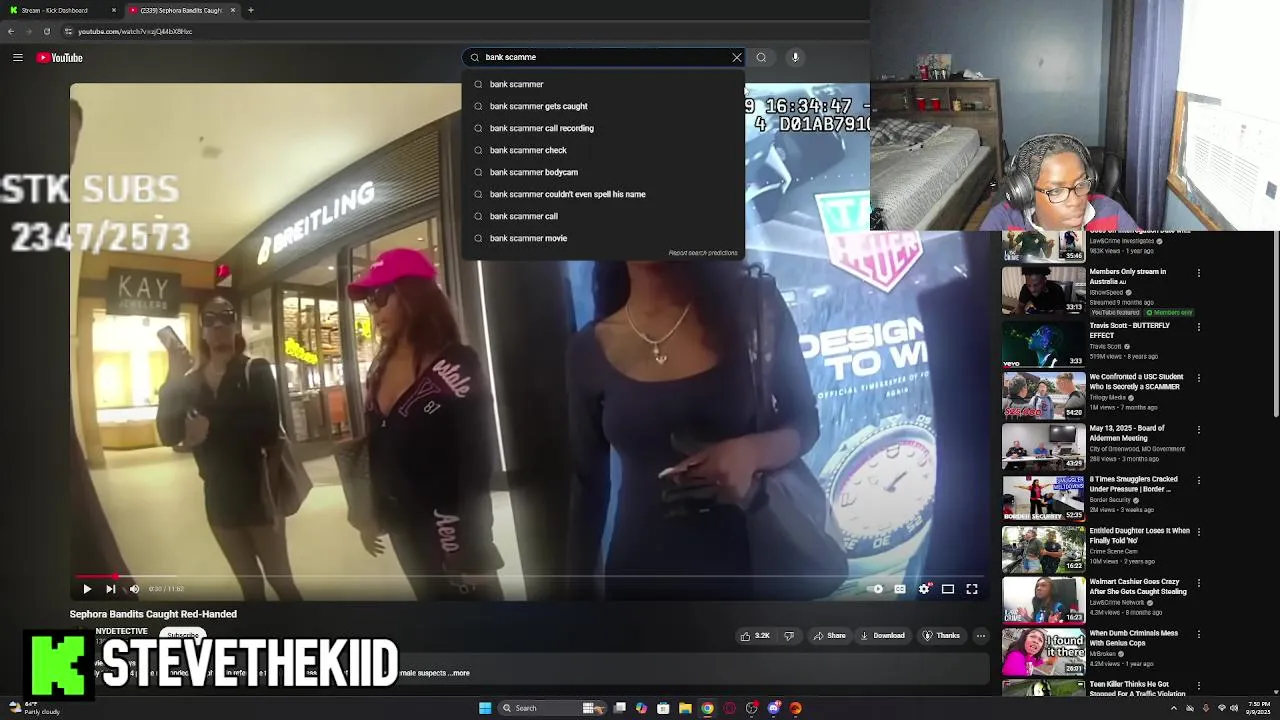Expand the description with '...more'
The image size is (1280, 720).
(459, 673)
